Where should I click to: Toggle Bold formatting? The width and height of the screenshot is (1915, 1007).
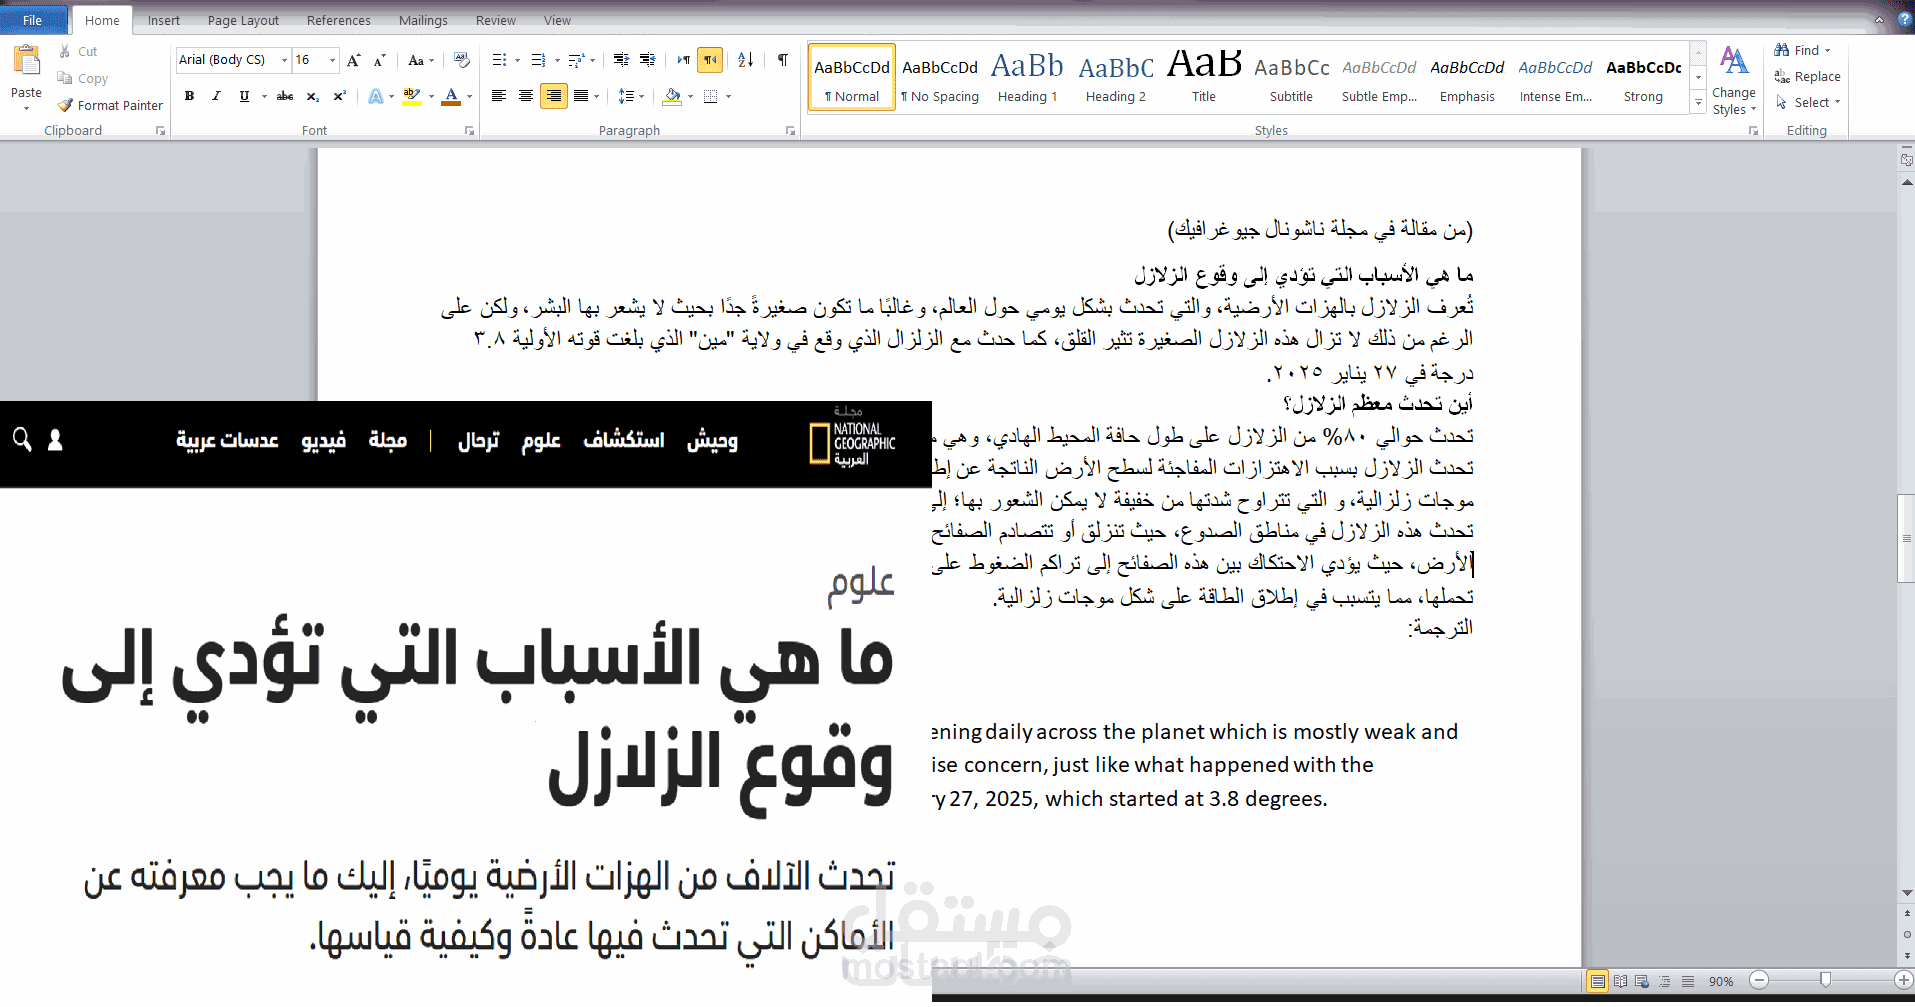point(189,96)
